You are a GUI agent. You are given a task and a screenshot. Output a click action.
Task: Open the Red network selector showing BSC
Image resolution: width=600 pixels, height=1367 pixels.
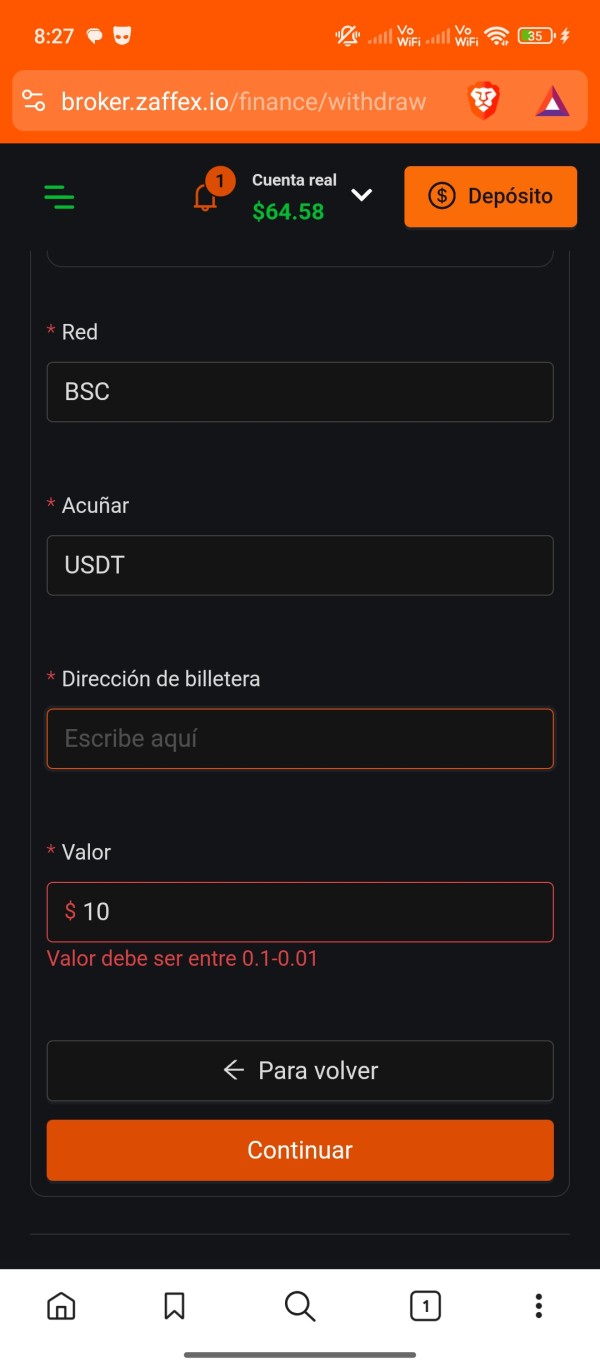tap(300, 392)
